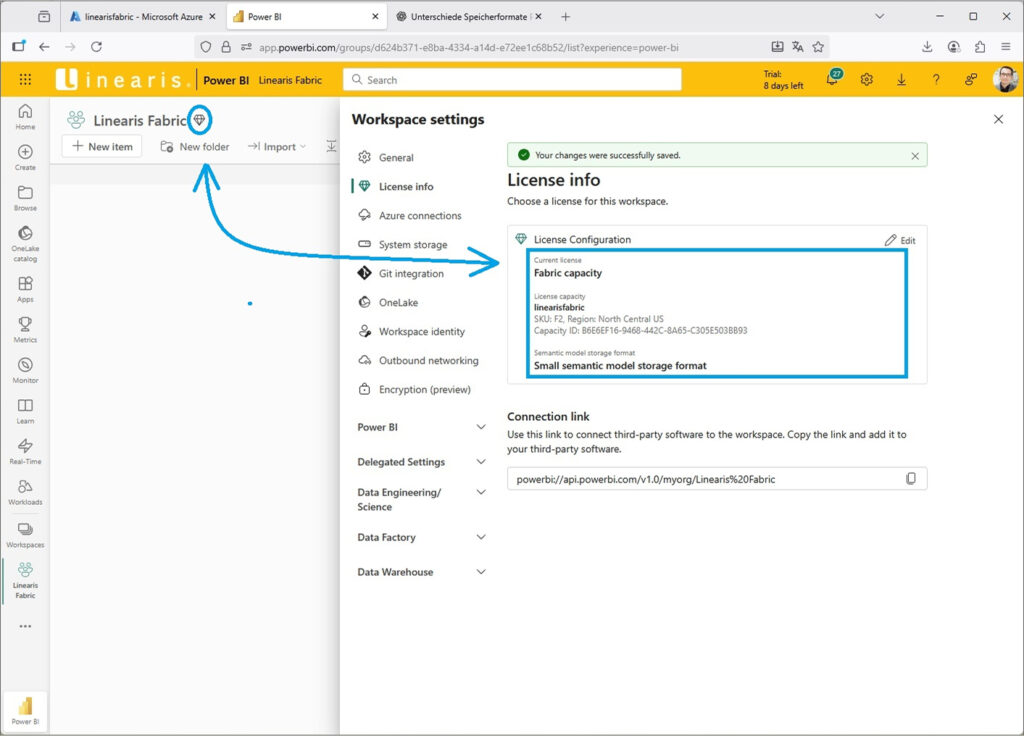Click the sidebar more options ellipsis

(x=25, y=626)
